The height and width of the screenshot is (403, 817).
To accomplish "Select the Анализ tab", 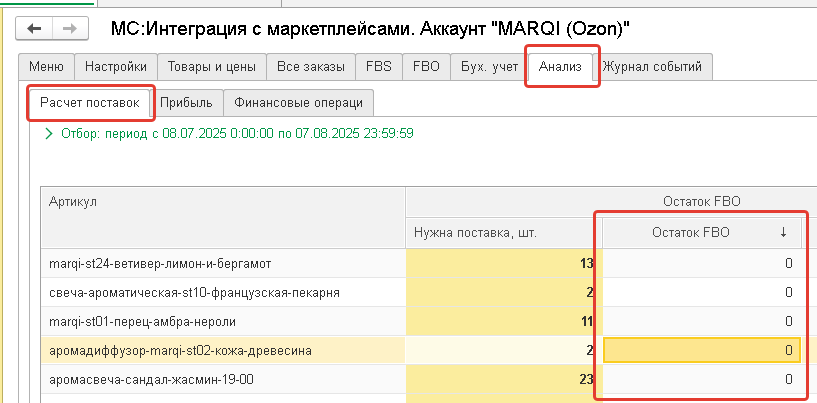I will (x=560, y=67).
